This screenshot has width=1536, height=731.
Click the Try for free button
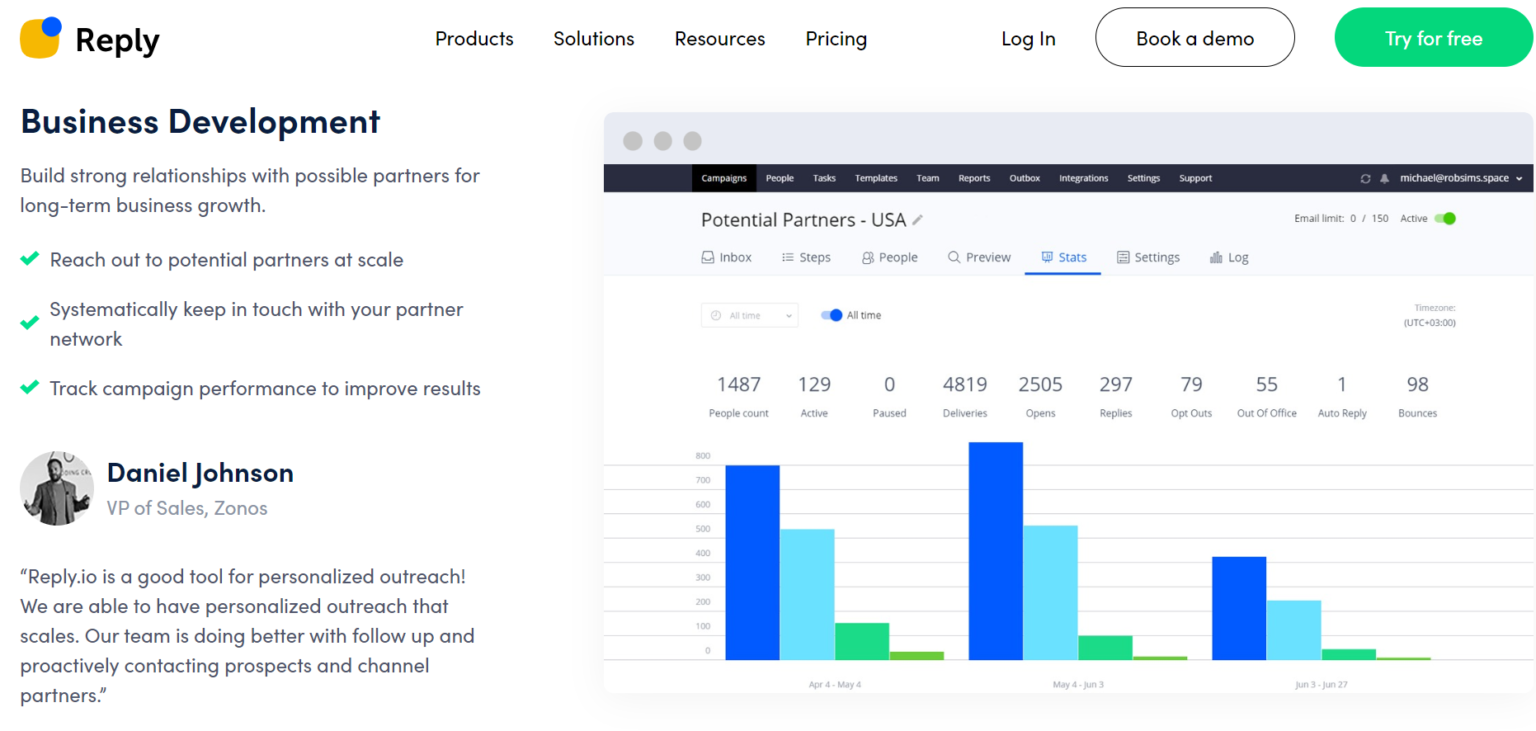pos(1433,38)
